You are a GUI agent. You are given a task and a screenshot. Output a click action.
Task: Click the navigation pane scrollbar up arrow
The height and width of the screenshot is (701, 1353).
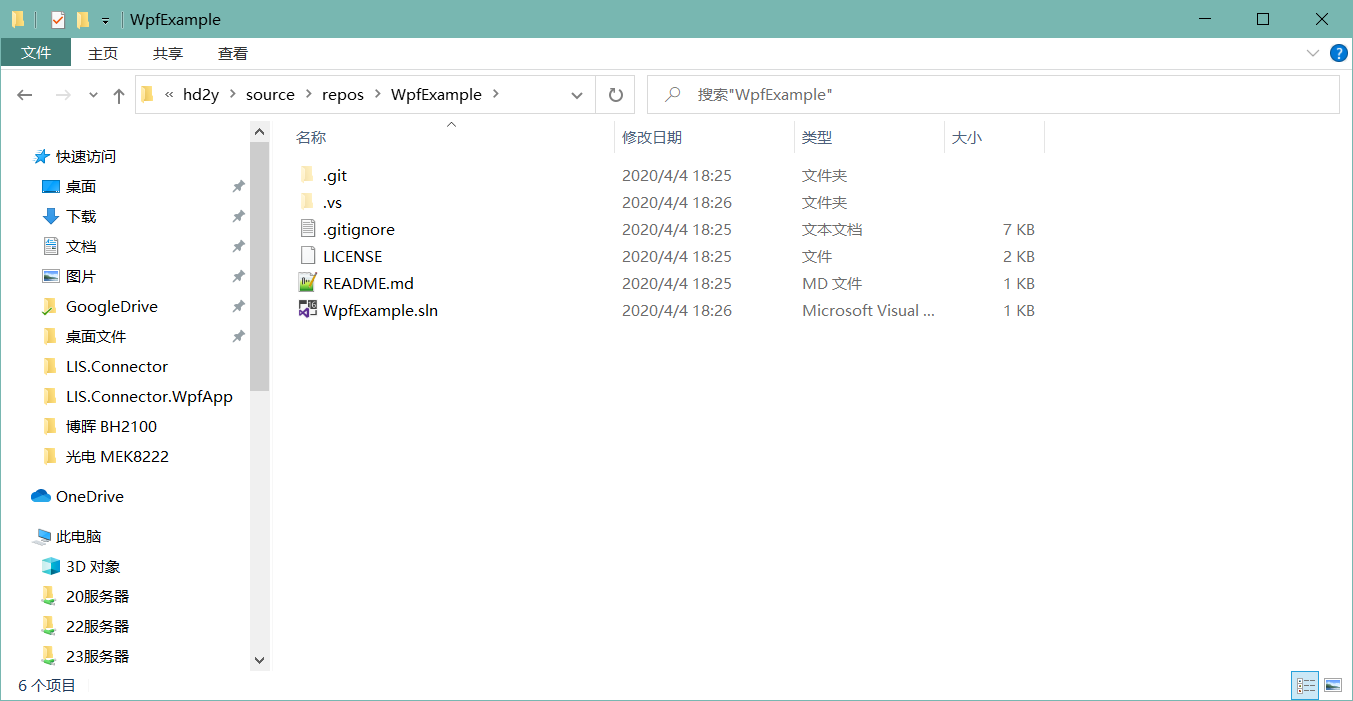coord(260,131)
